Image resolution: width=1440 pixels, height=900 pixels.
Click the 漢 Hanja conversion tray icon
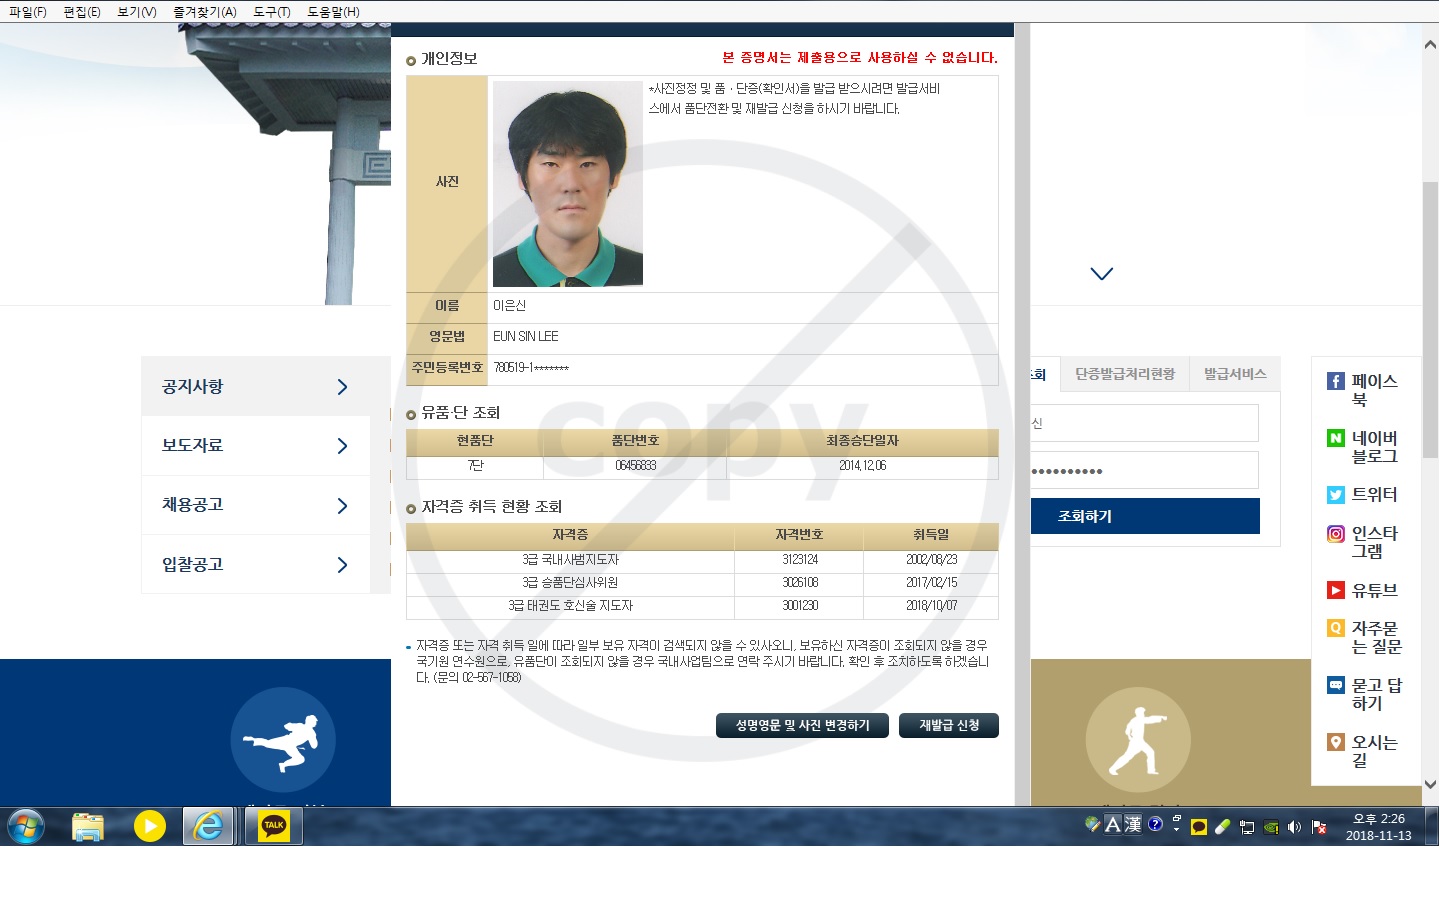1133,825
